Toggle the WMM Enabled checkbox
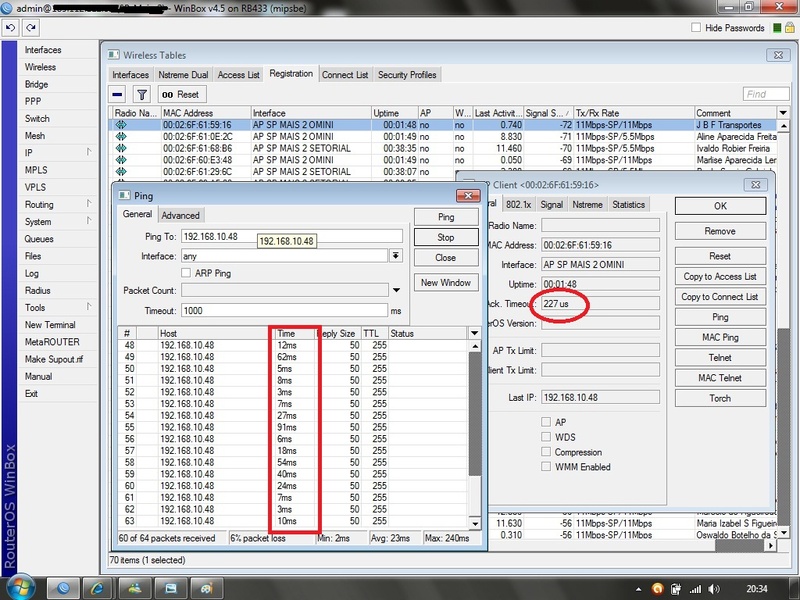The width and height of the screenshot is (800, 600). pos(546,466)
